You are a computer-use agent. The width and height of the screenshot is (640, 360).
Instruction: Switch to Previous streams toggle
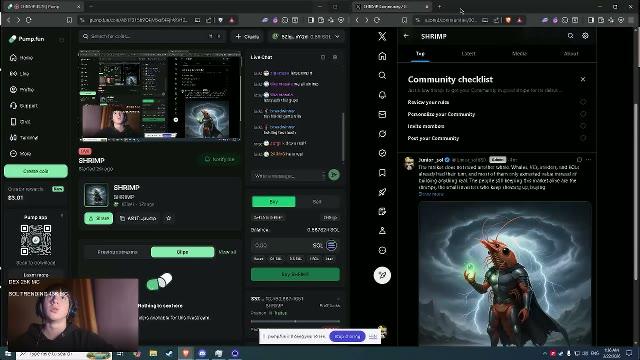point(118,252)
